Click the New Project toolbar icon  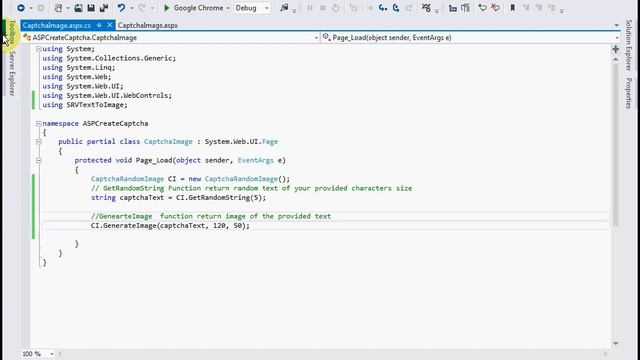coord(59,8)
